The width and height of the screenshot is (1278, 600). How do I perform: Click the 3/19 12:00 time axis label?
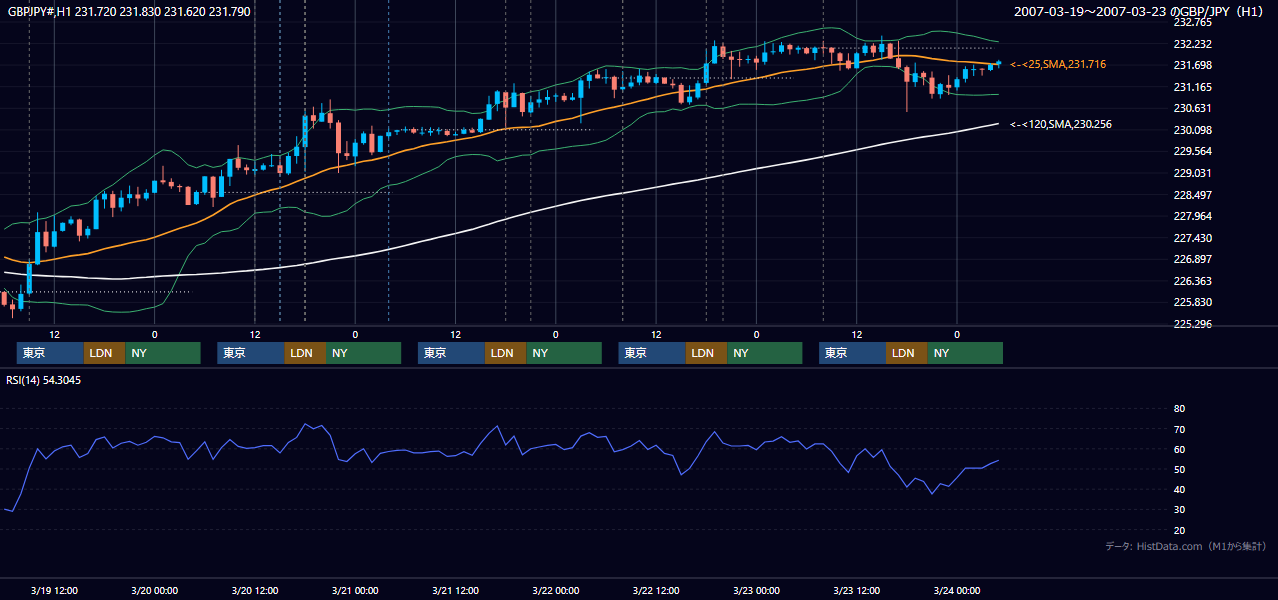[x=54, y=590]
